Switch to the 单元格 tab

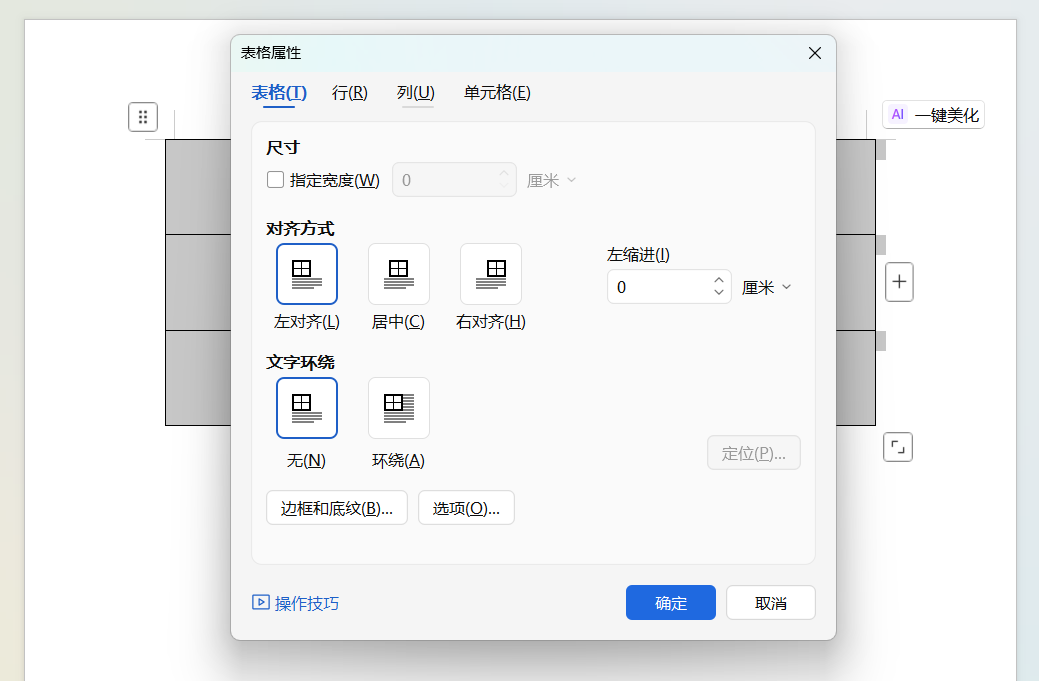click(x=496, y=92)
